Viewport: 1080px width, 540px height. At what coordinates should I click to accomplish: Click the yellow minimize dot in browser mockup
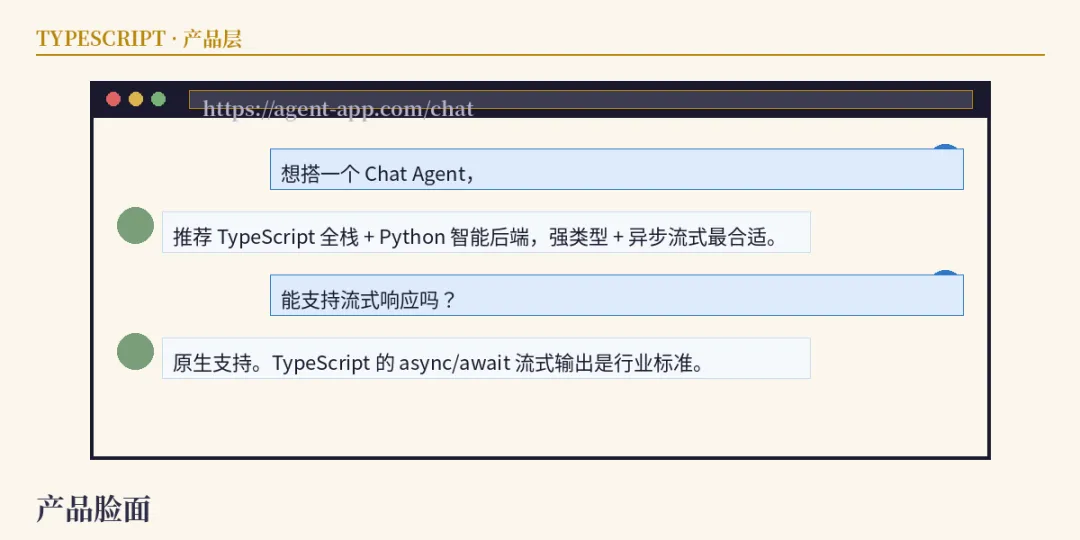(136, 99)
